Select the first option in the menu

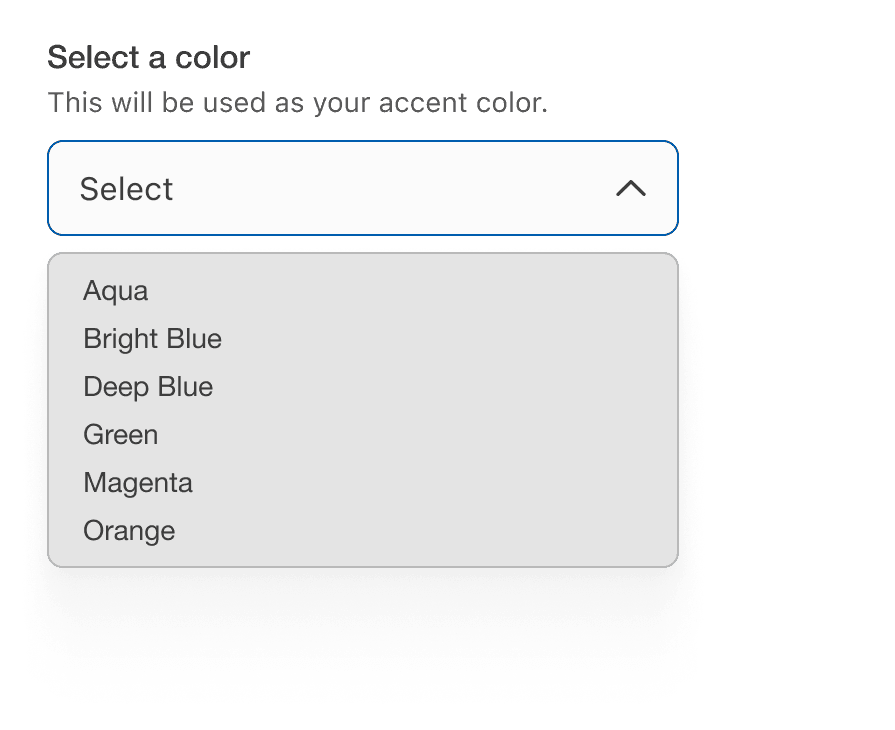coord(115,291)
